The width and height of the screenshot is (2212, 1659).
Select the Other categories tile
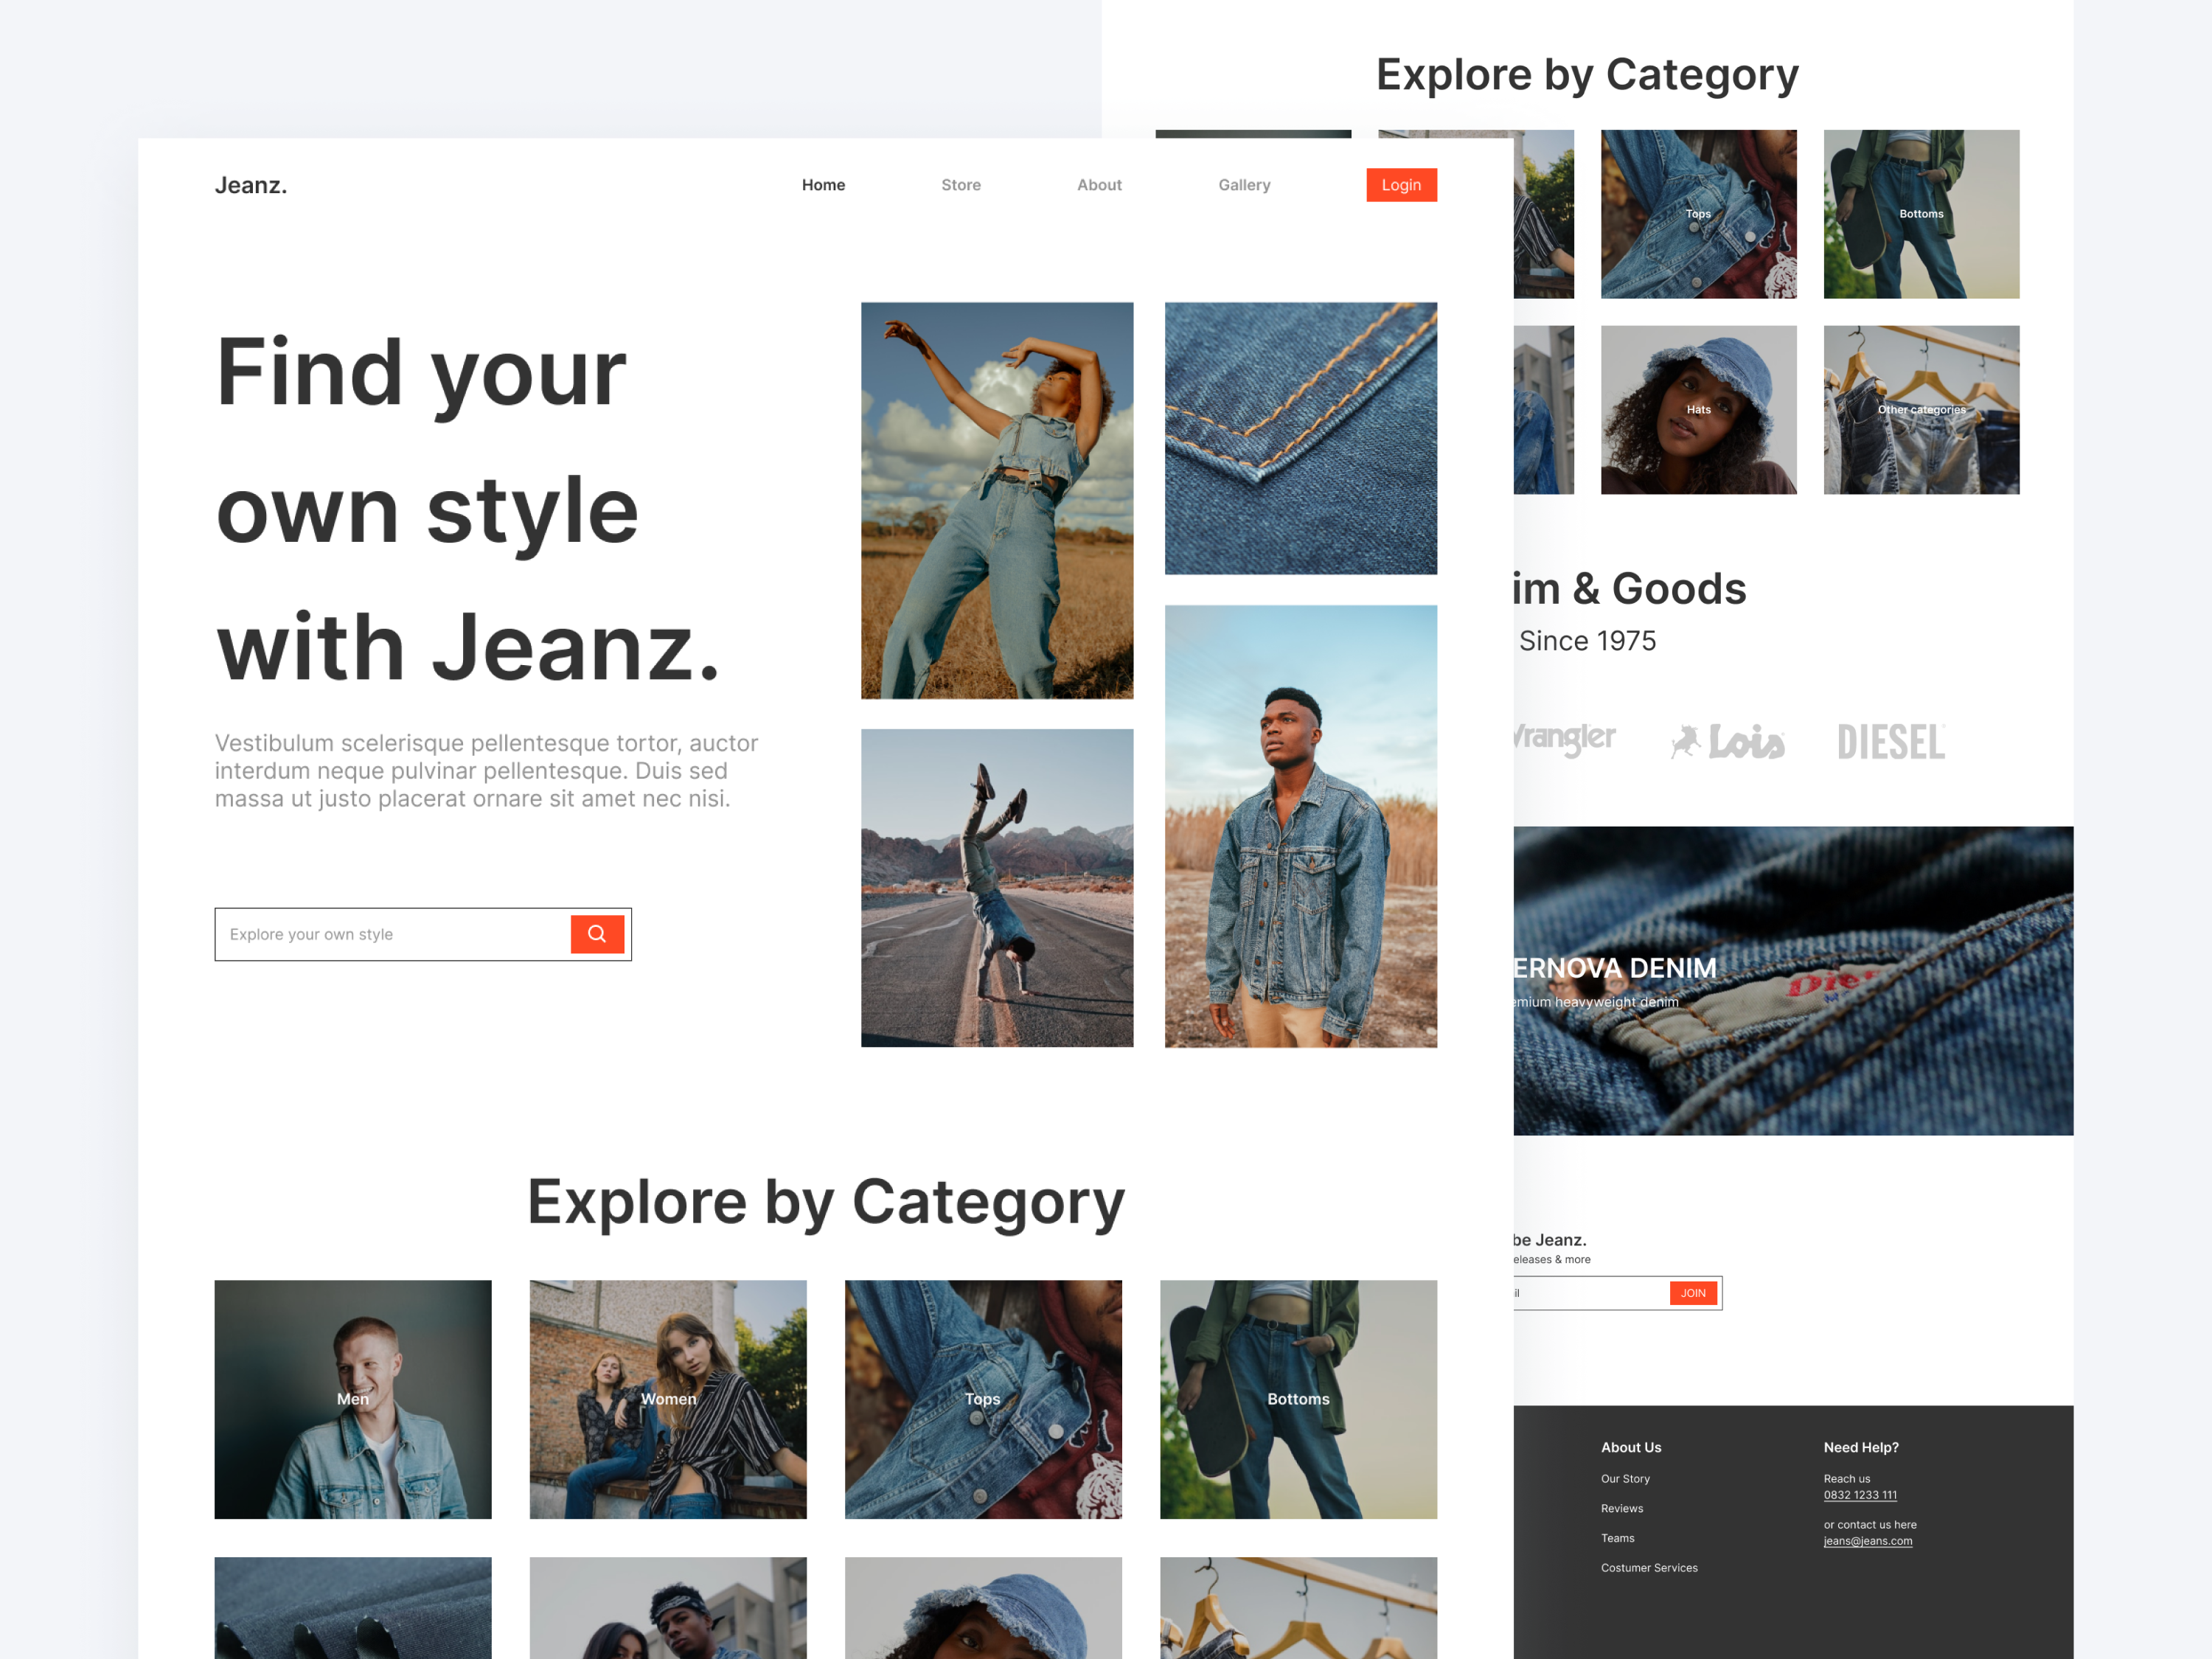1920,409
